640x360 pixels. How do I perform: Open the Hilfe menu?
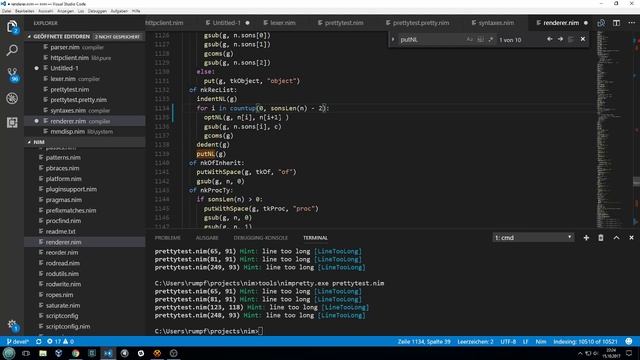[x=136, y=11]
